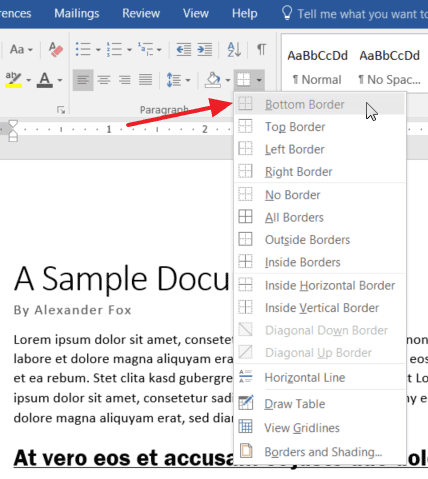The image size is (428, 479).
Task: Click the By Alexander Fox subtitle text
Action: [x=72, y=310]
